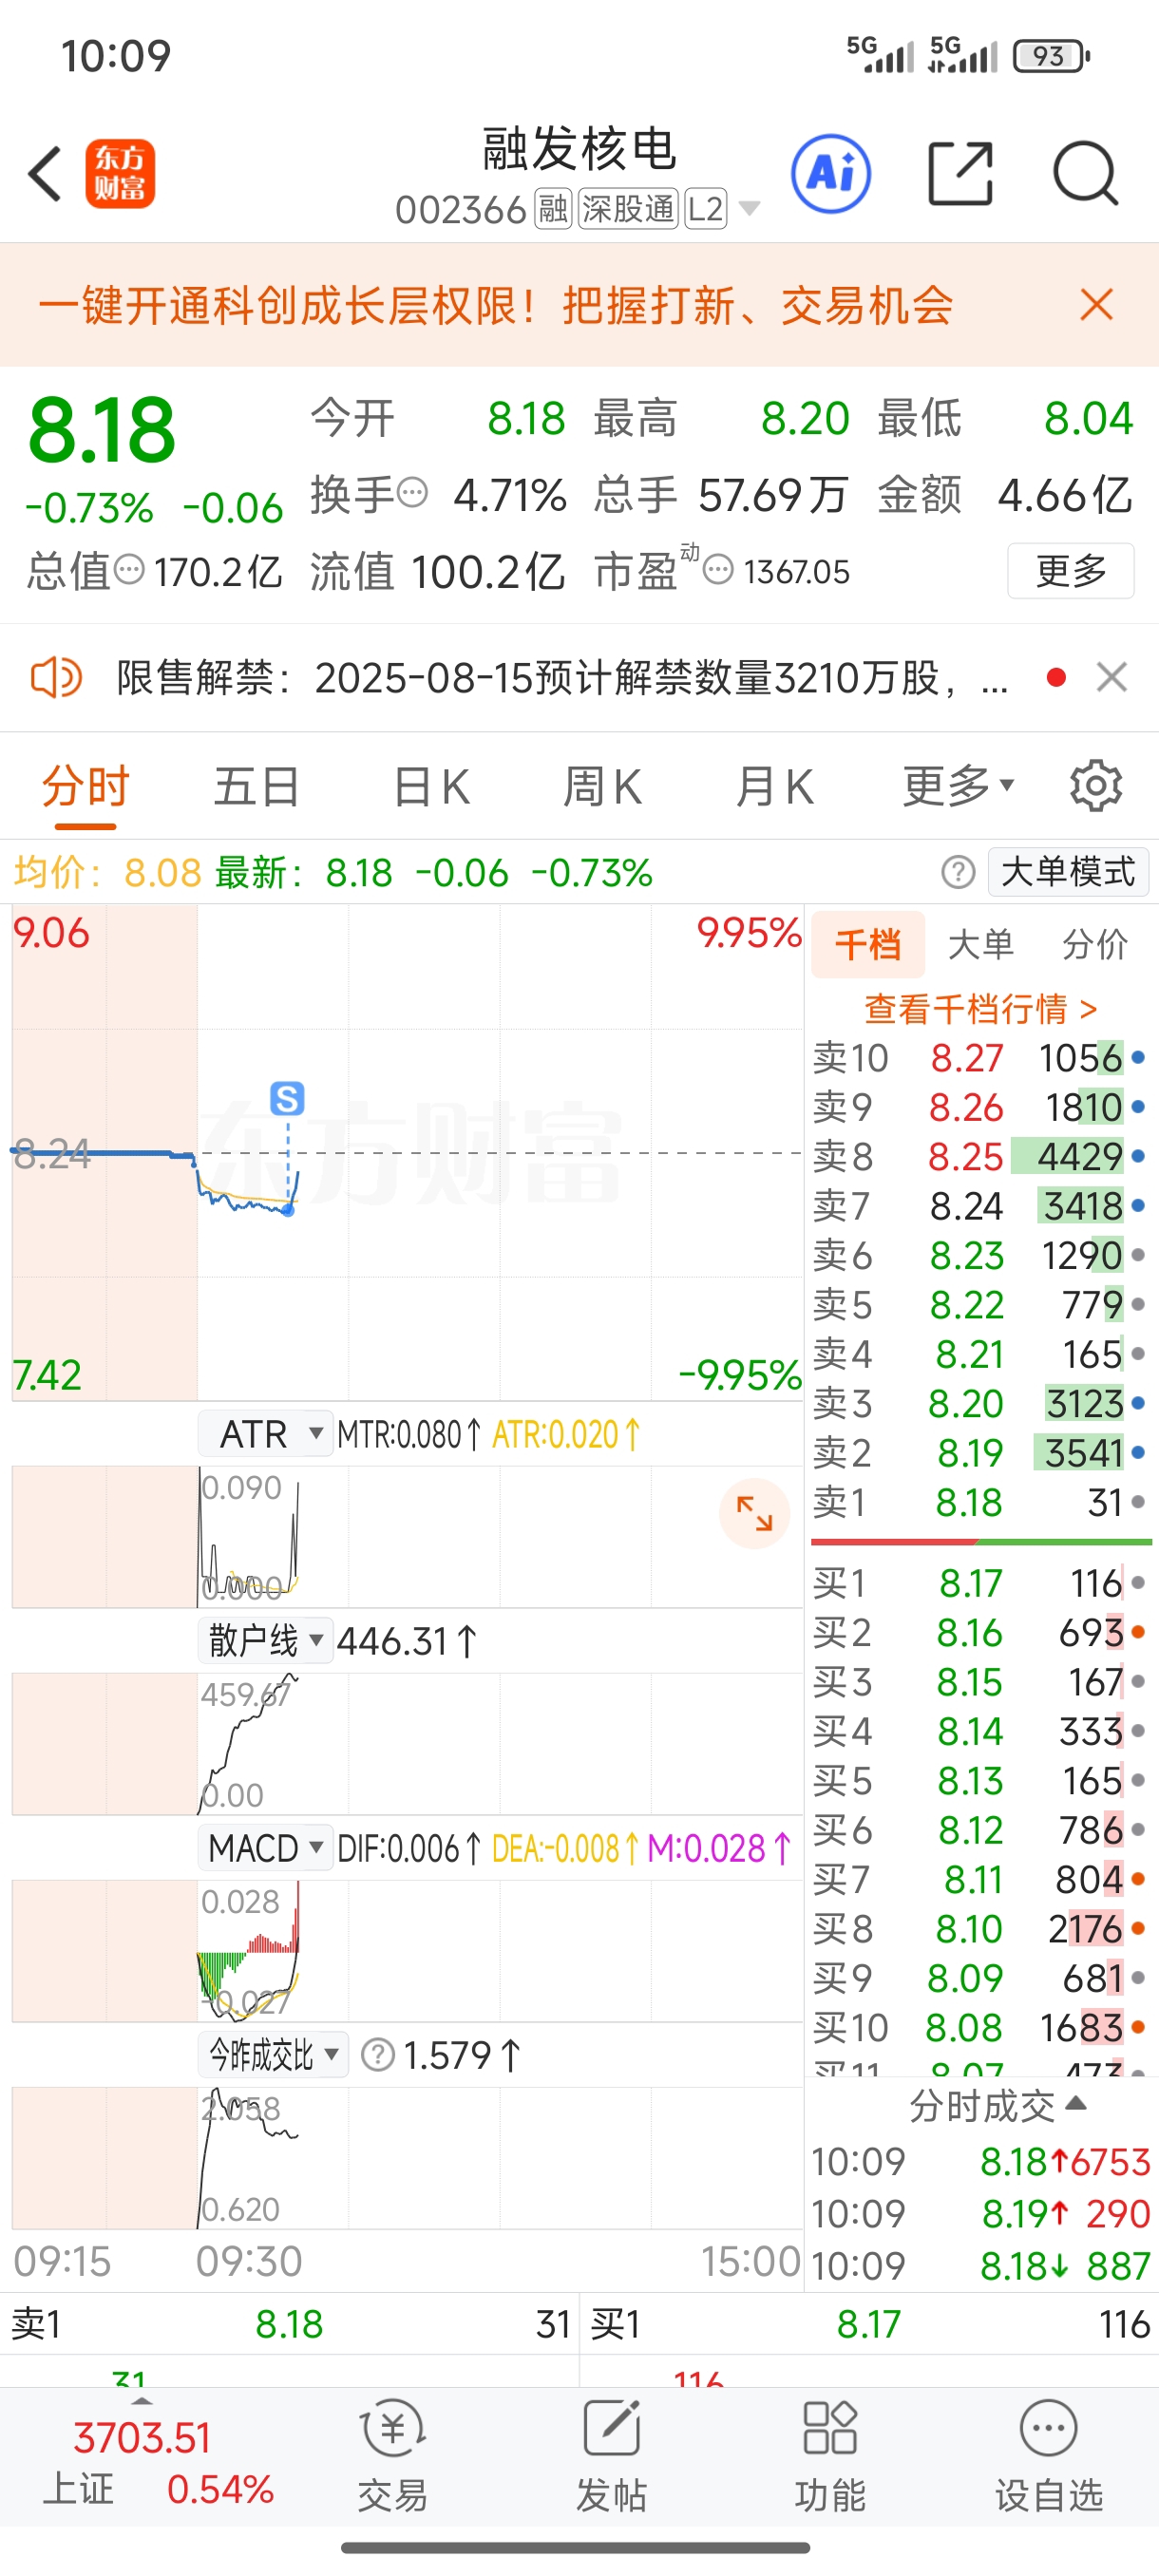
Task: Tap the L2 level badge
Action: click(x=705, y=209)
